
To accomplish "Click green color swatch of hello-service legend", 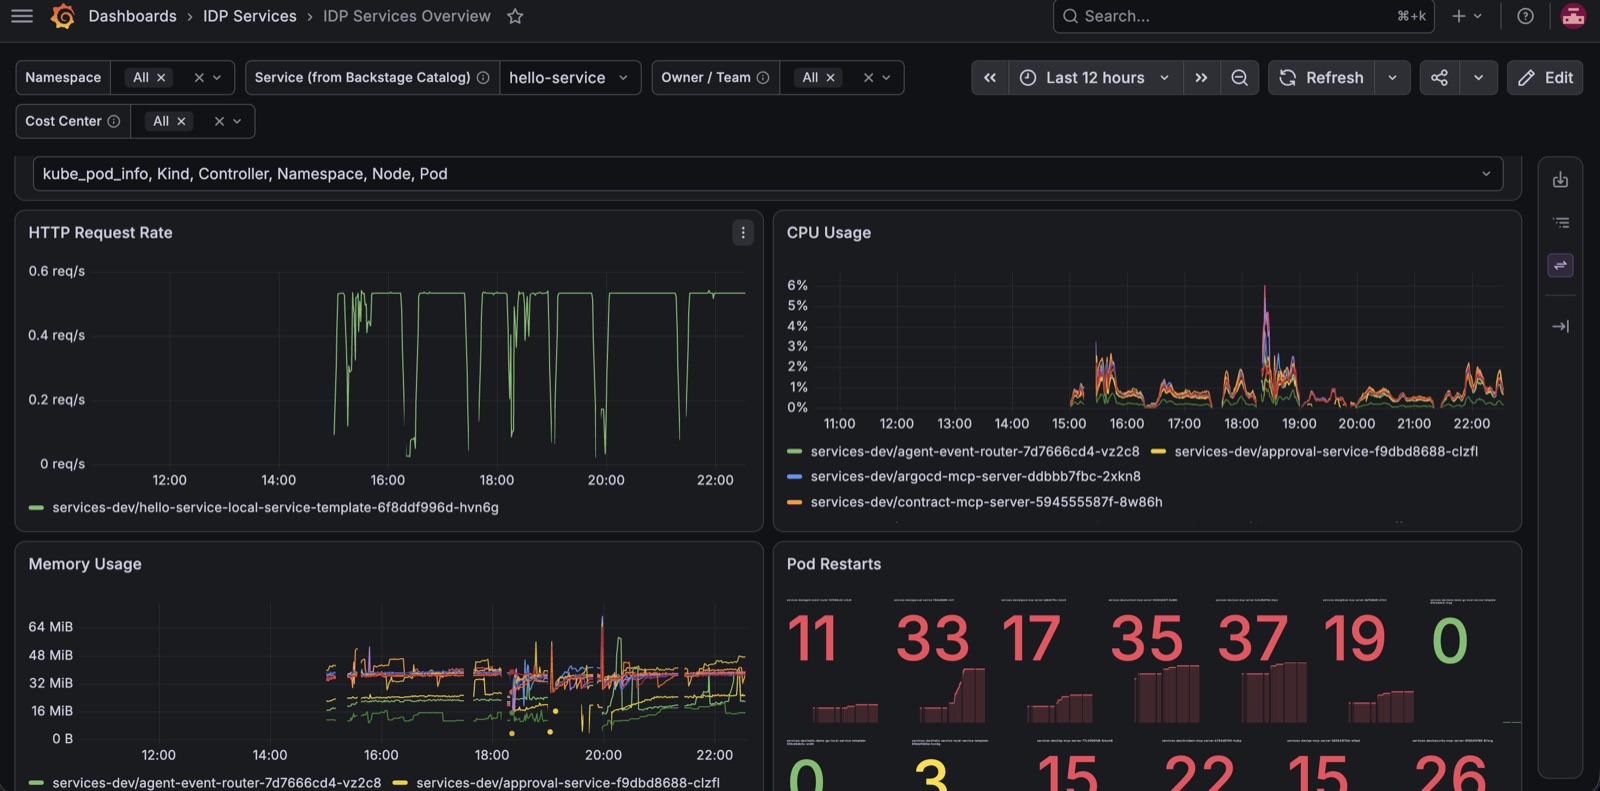I will pos(36,508).
